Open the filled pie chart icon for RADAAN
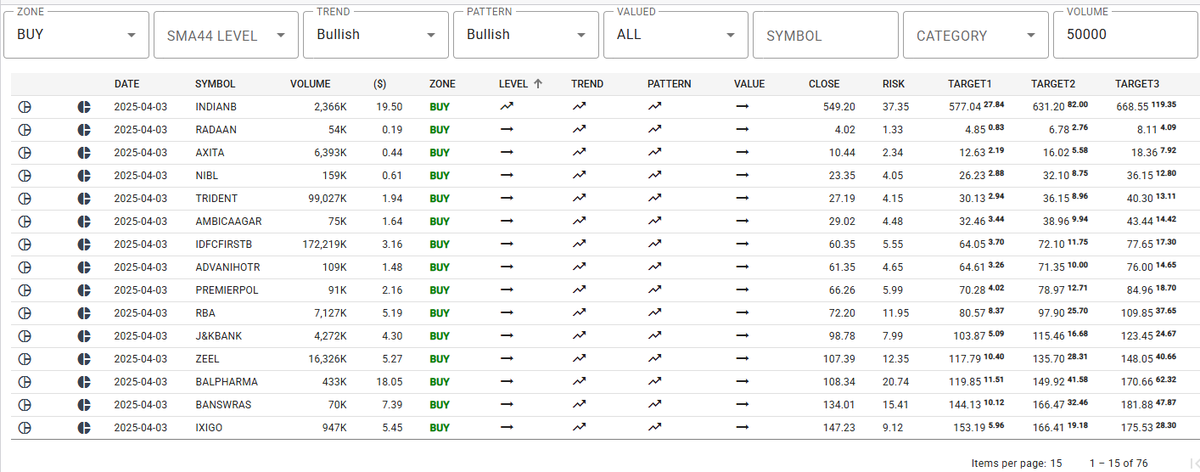The width and height of the screenshot is (1200, 472). point(84,129)
